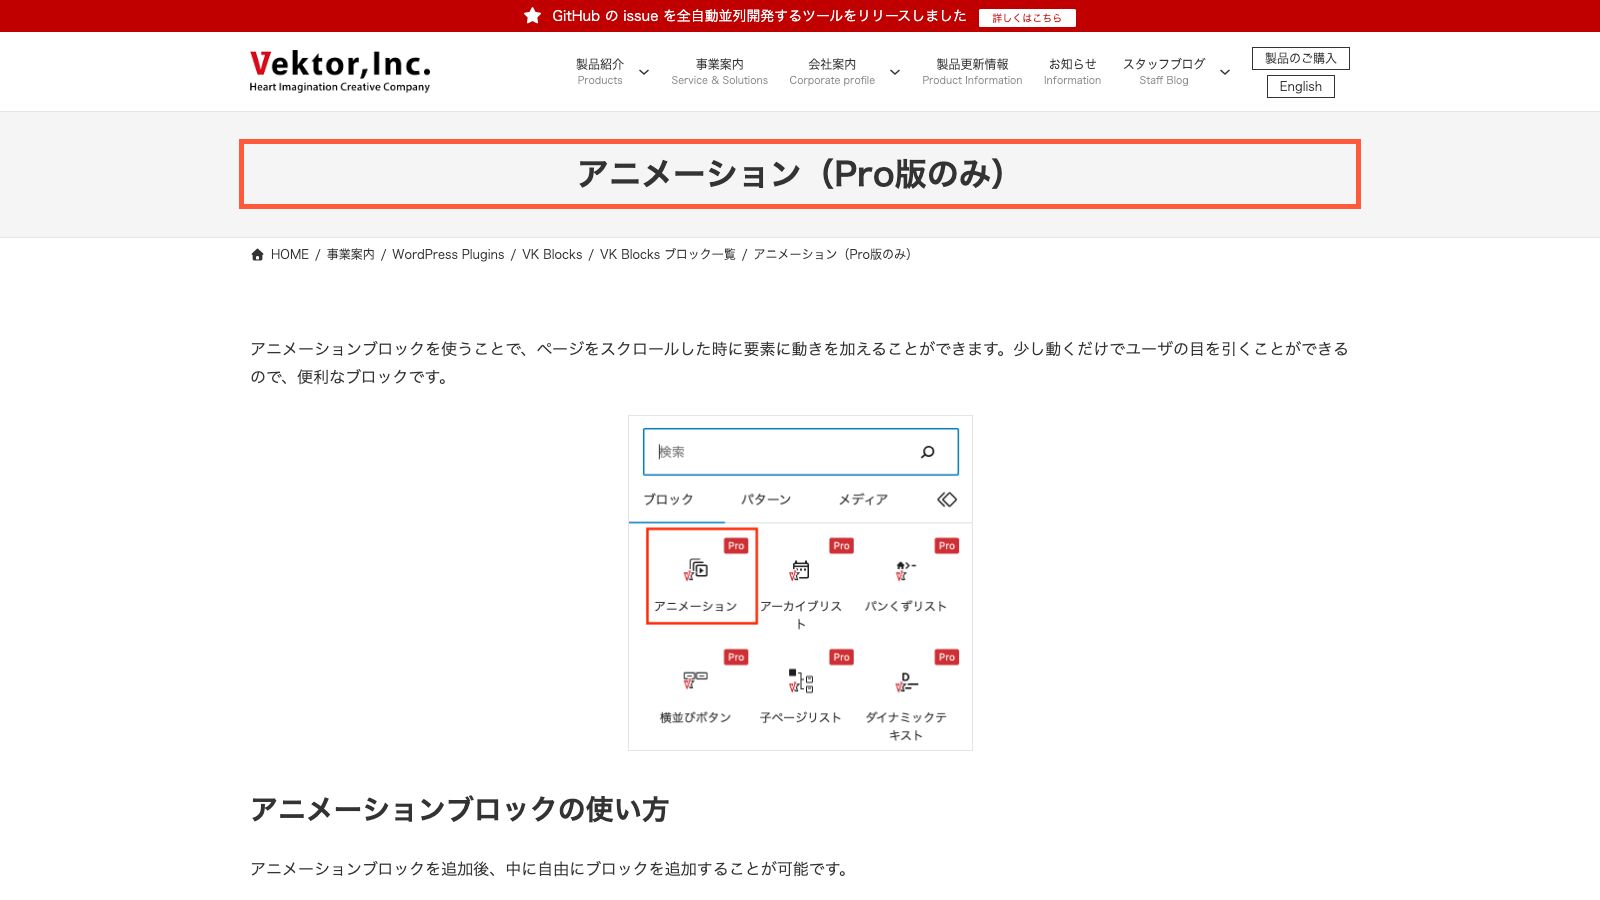
Task: Select the 子ページリスト block icon
Action: pos(801,681)
